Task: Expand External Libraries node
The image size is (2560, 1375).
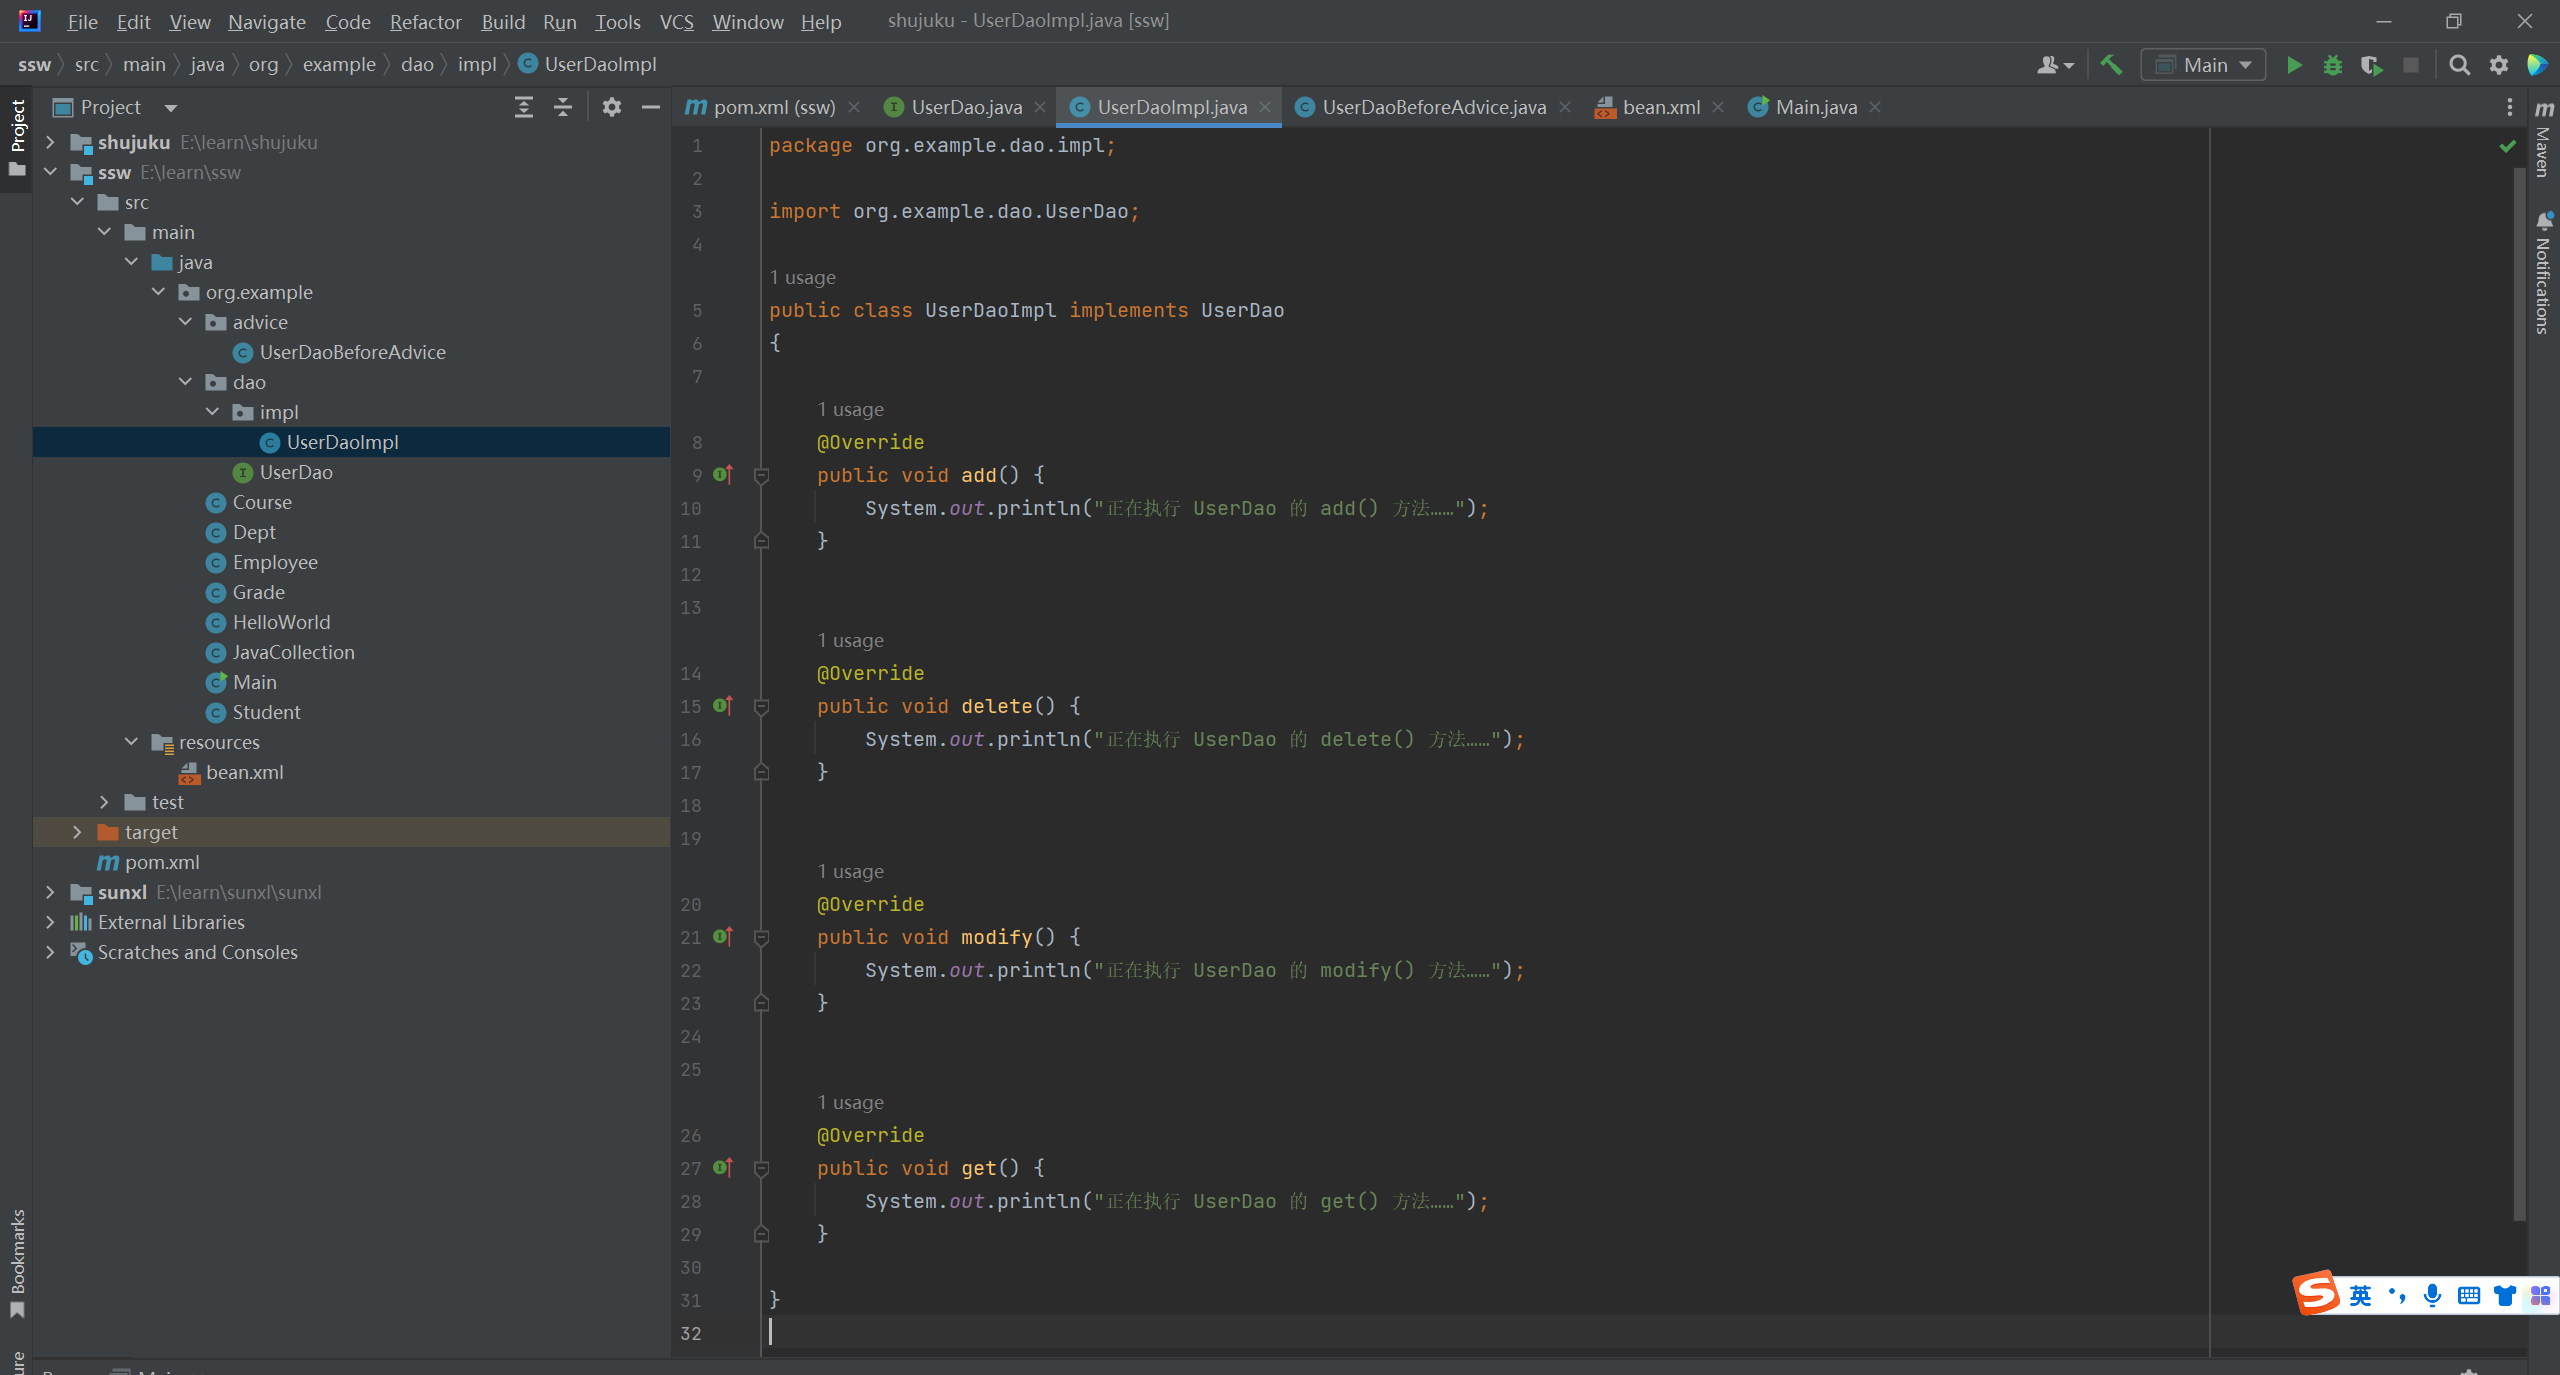Action: (50, 922)
